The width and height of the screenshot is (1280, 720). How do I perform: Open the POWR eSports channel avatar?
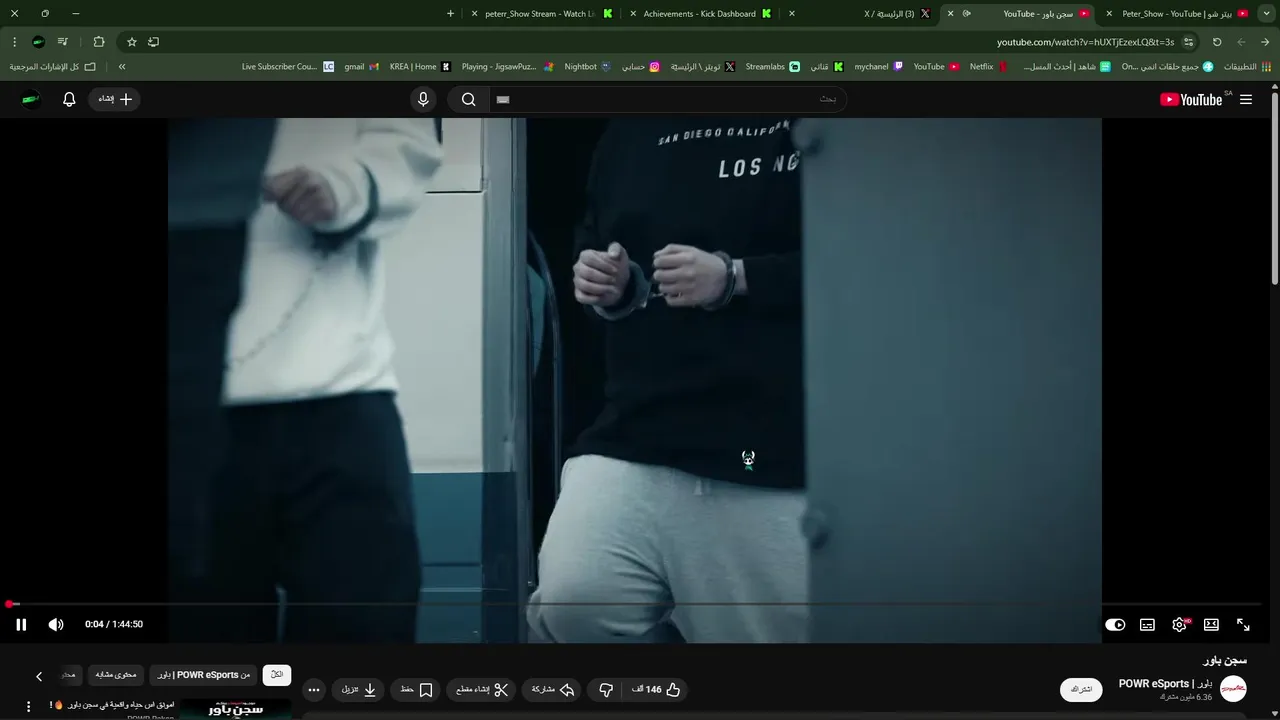[1233, 689]
